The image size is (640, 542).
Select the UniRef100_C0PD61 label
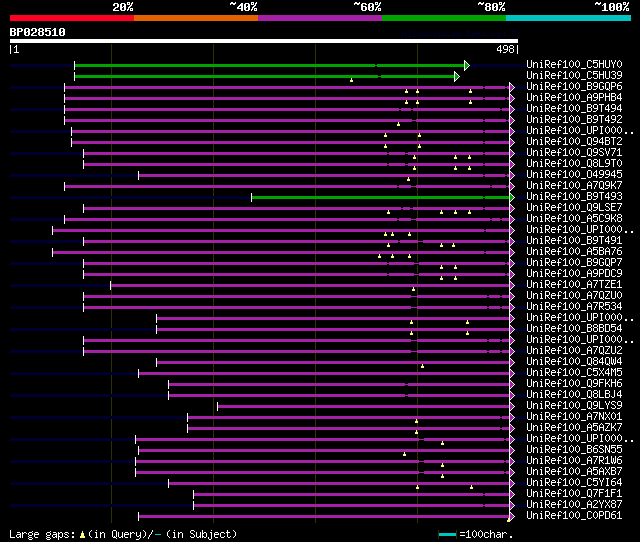click(574, 516)
